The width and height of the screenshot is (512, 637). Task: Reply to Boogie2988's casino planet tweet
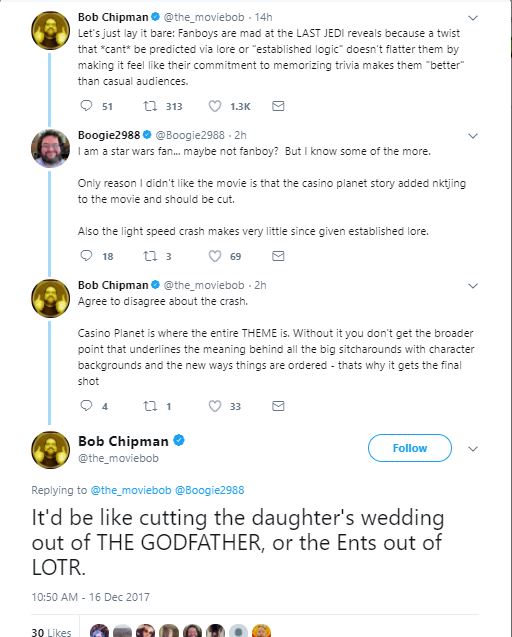pyautogui.click(x=86, y=256)
